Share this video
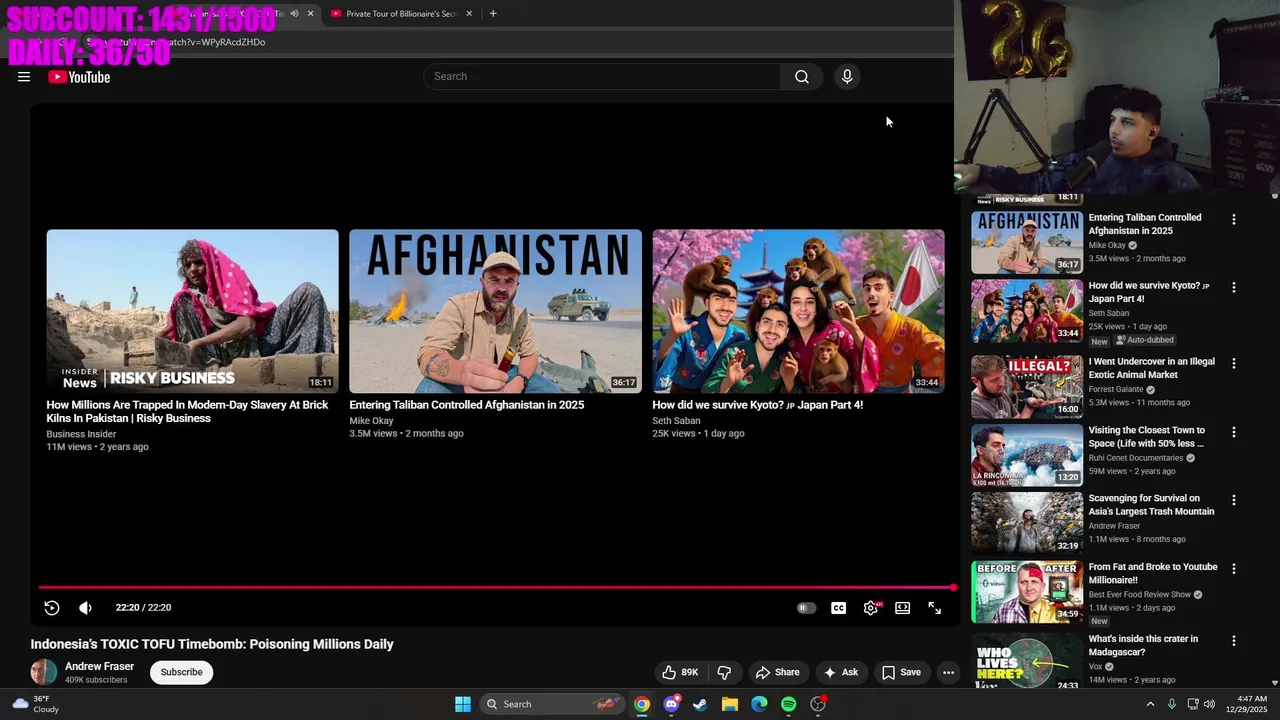The height and width of the screenshot is (720, 1280). tap(778, 672)
